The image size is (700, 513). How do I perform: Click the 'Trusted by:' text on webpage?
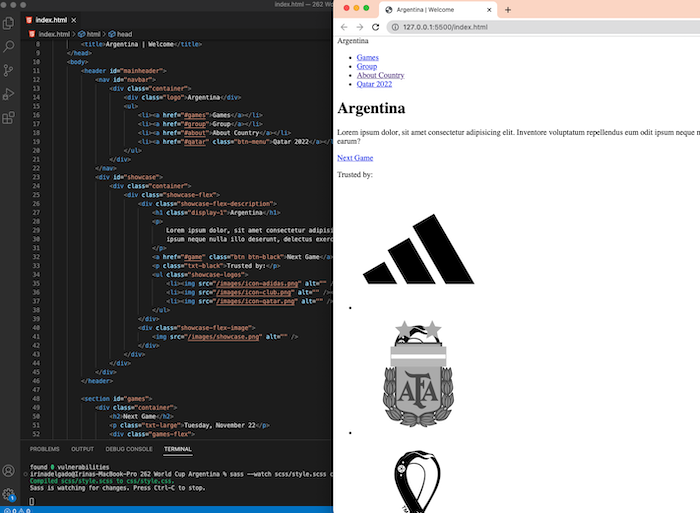click(354, 175)
